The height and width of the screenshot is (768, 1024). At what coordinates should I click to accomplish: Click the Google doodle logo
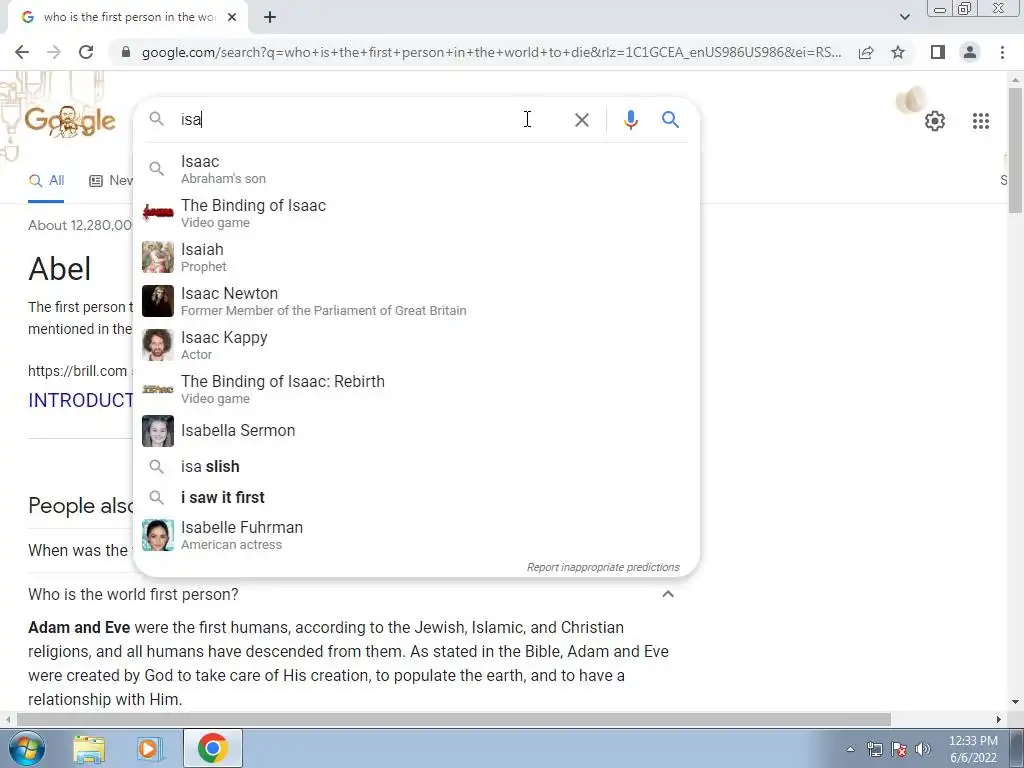pyautogui.click(x=70, y=120)
